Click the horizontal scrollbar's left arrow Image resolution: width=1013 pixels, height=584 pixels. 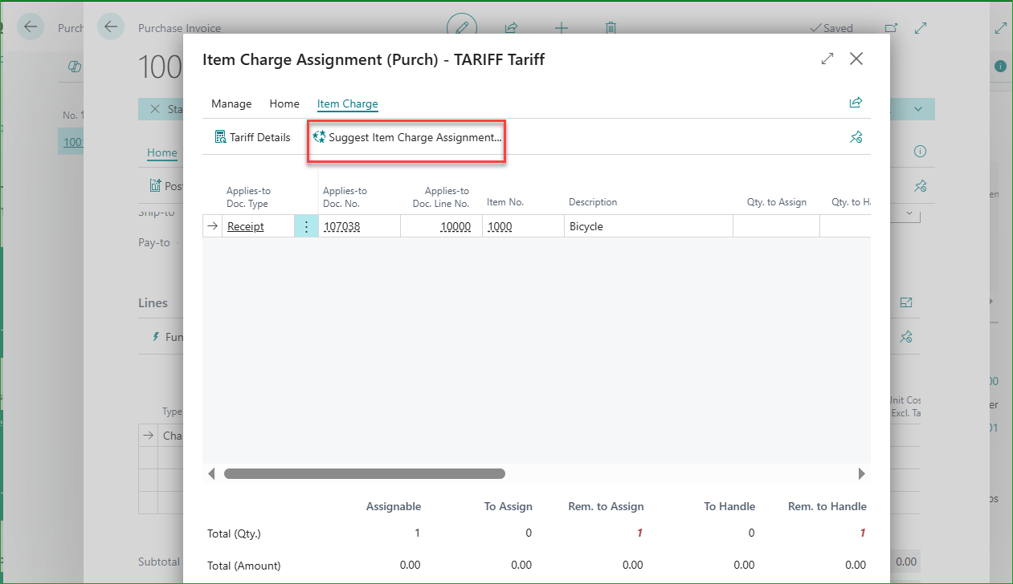211,474
